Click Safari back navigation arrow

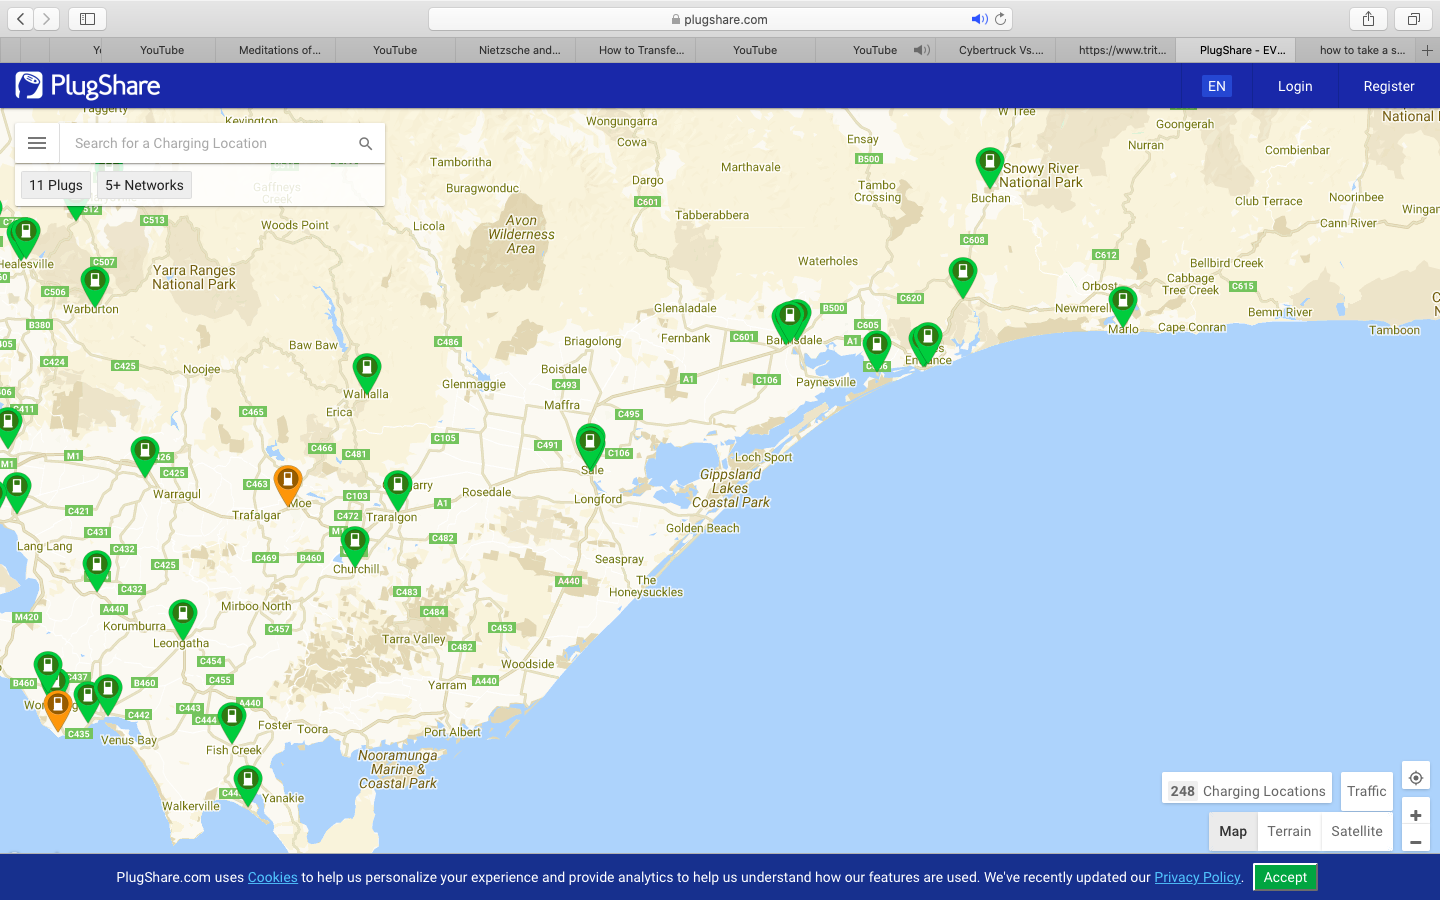click(x=21, y=19)
